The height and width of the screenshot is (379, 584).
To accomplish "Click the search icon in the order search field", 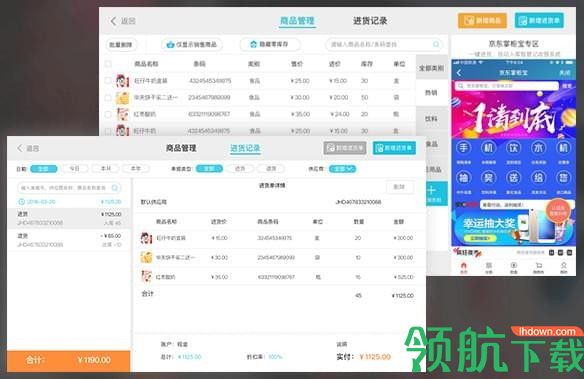I will (115, 188).
